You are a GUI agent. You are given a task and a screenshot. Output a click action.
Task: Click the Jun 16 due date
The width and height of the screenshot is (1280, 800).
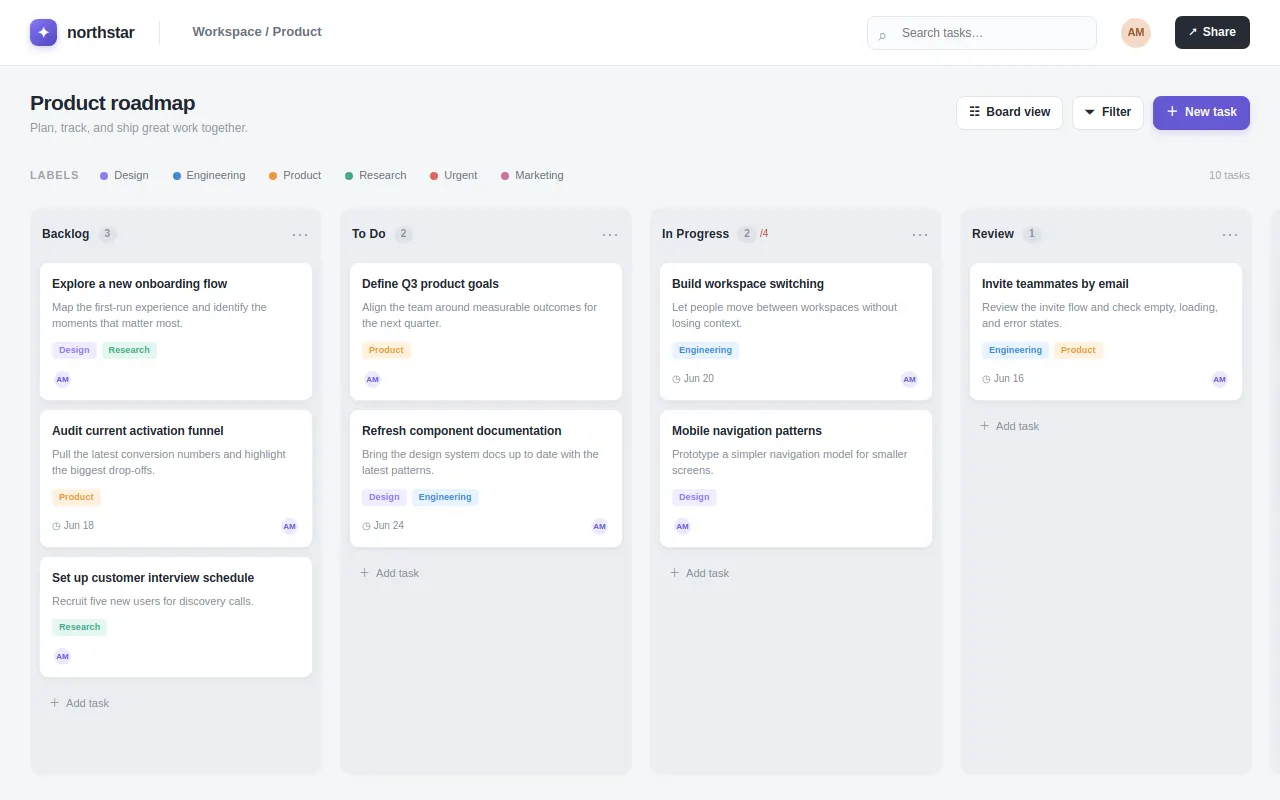click(x=1003, y=379)
